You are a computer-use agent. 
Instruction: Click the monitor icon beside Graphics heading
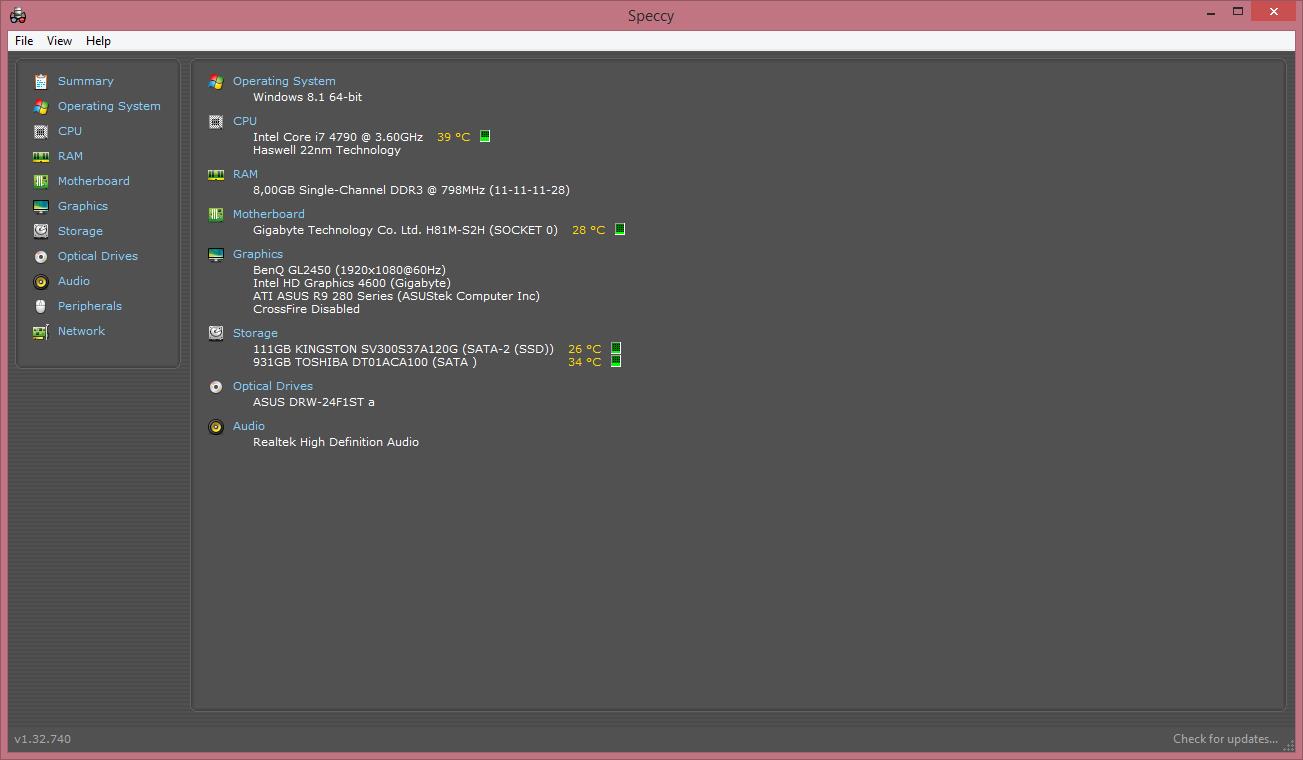pyautogui.click(x=216, y=254)
